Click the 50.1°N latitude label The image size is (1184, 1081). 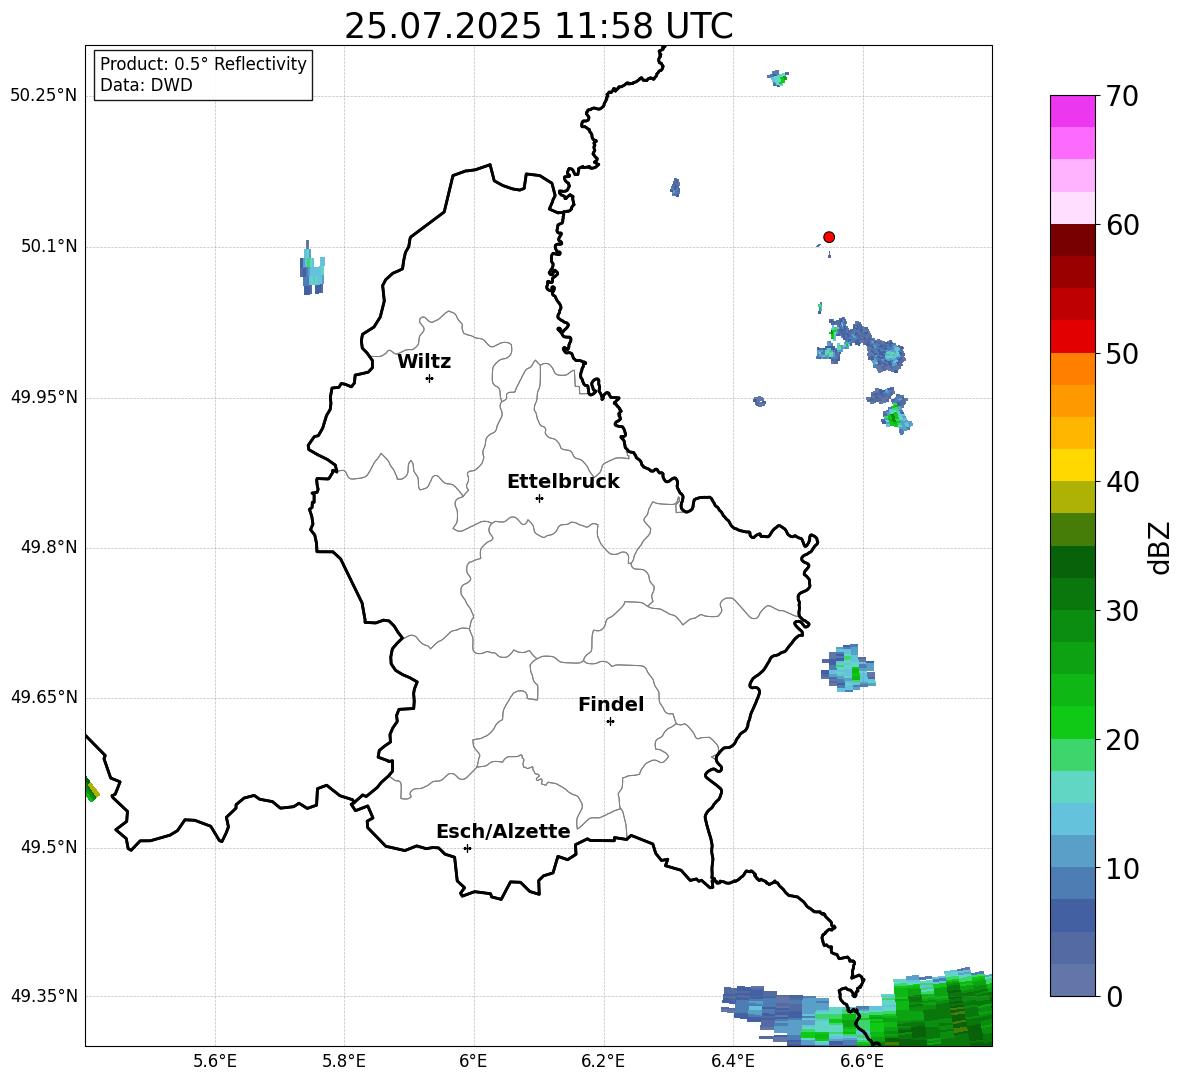[x=49, y=246]
